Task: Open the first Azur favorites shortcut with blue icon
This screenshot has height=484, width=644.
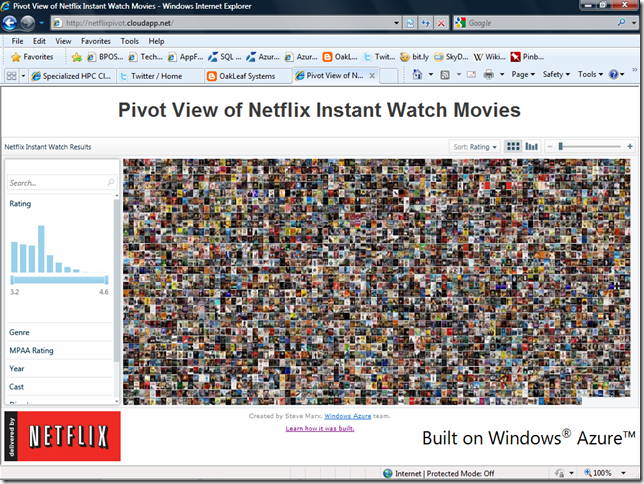Action: click(262, 57)
